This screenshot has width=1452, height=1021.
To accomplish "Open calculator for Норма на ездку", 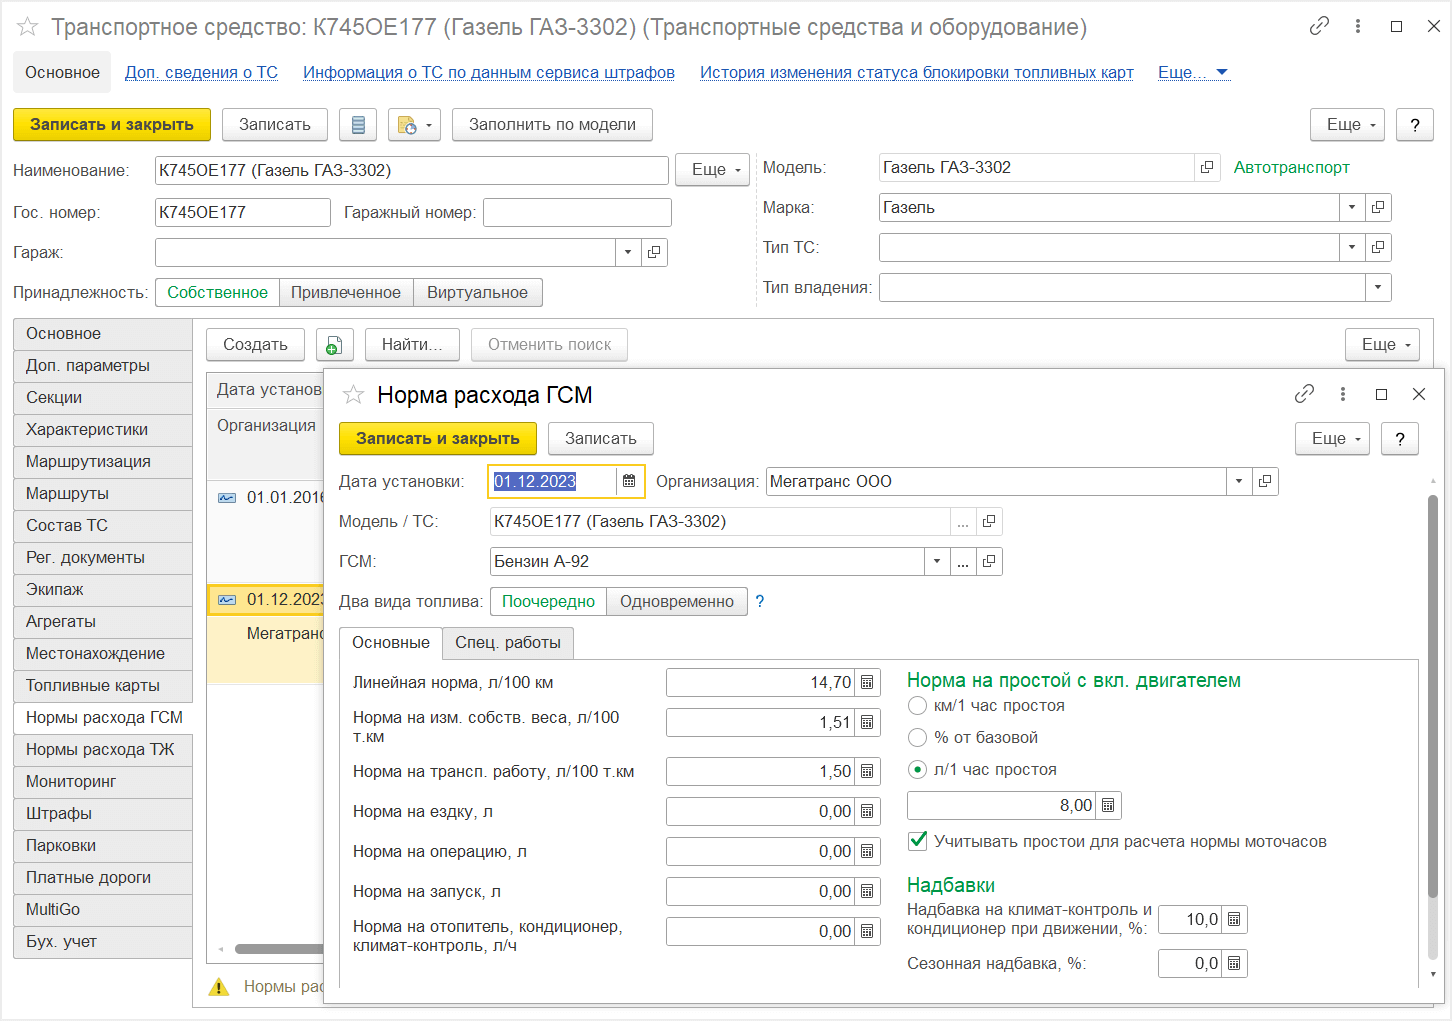I will coord(867,811).
